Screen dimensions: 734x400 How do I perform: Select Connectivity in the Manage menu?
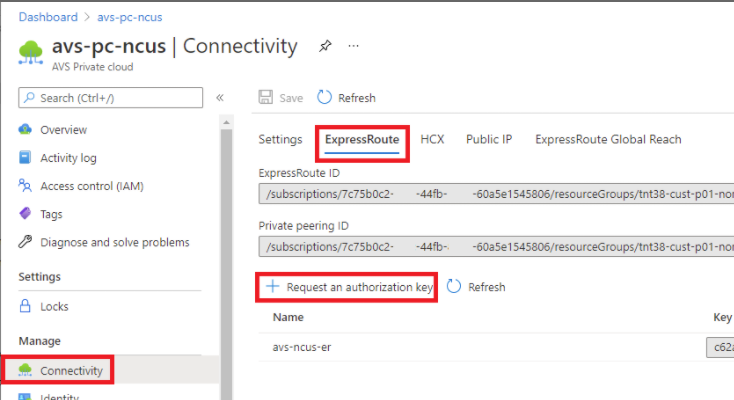click(71, 371)
